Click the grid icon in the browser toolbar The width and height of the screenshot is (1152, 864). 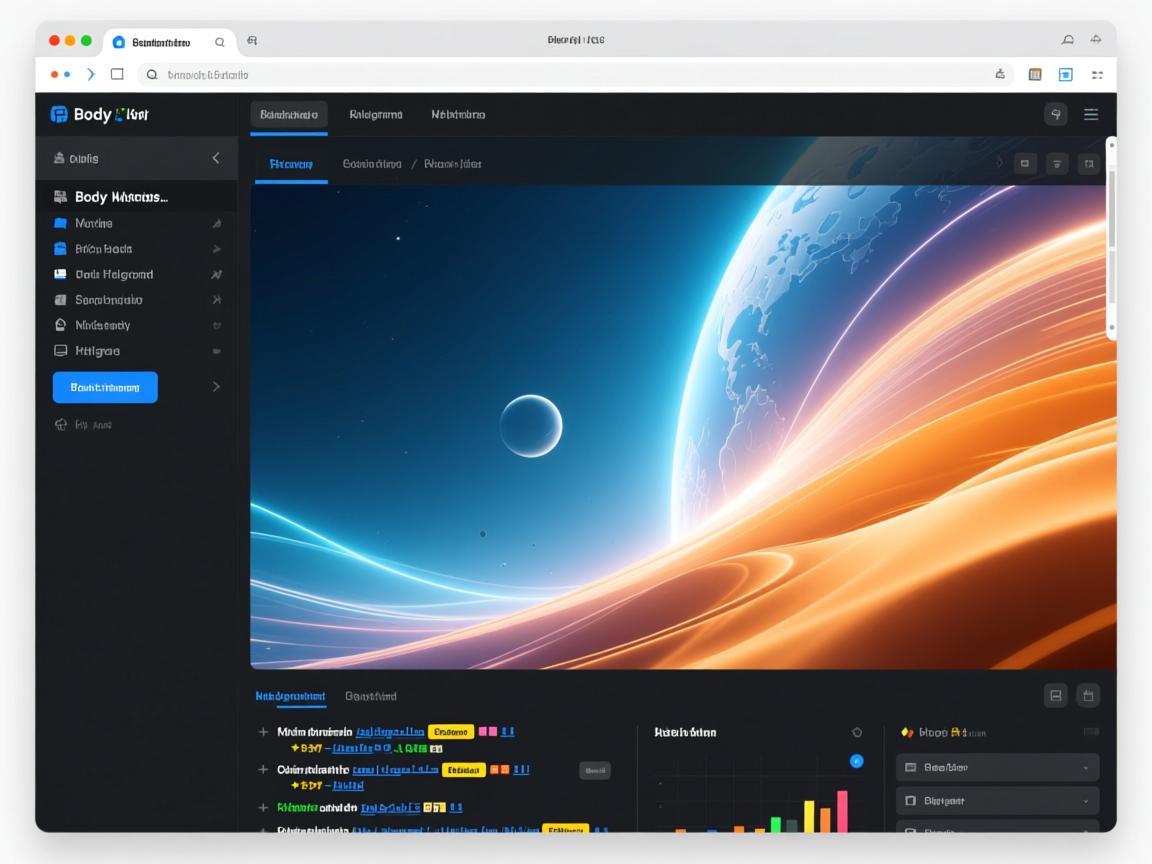click(x=1097, y=75)
